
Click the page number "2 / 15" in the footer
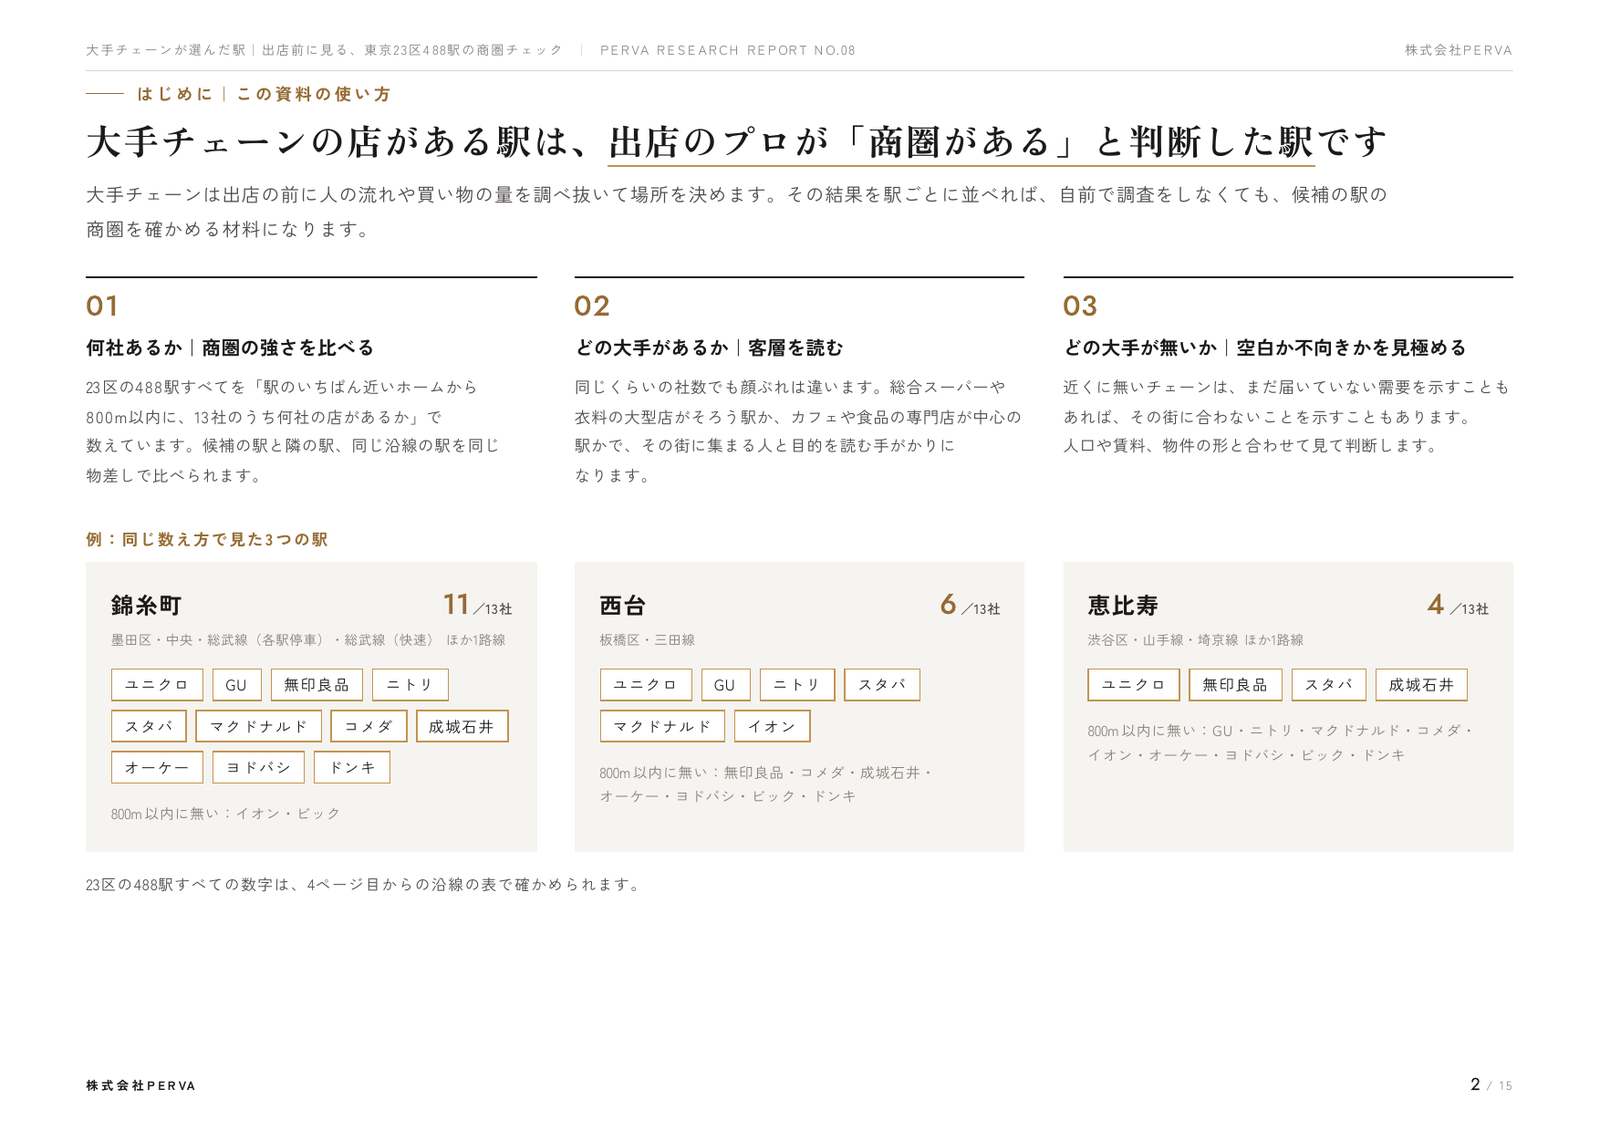1491,1085
